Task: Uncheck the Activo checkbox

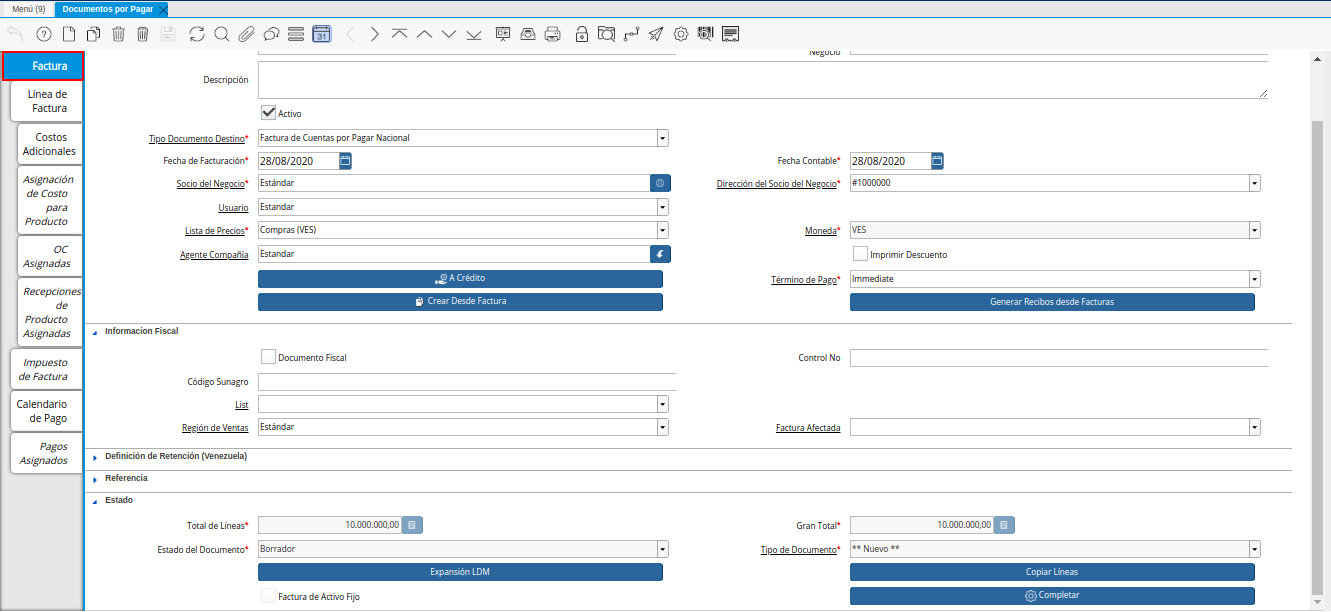Action: [x=268, y=113]
